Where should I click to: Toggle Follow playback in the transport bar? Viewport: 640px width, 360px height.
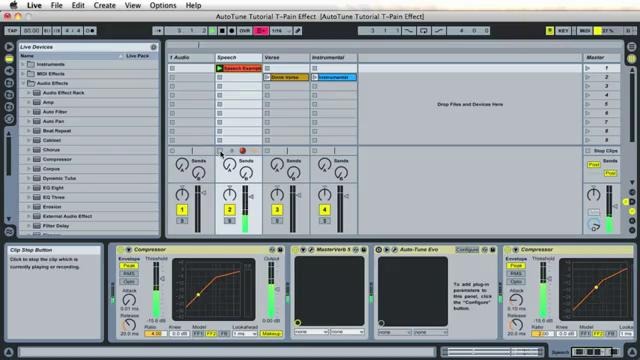pyautogui.click(x=158, y=31)
